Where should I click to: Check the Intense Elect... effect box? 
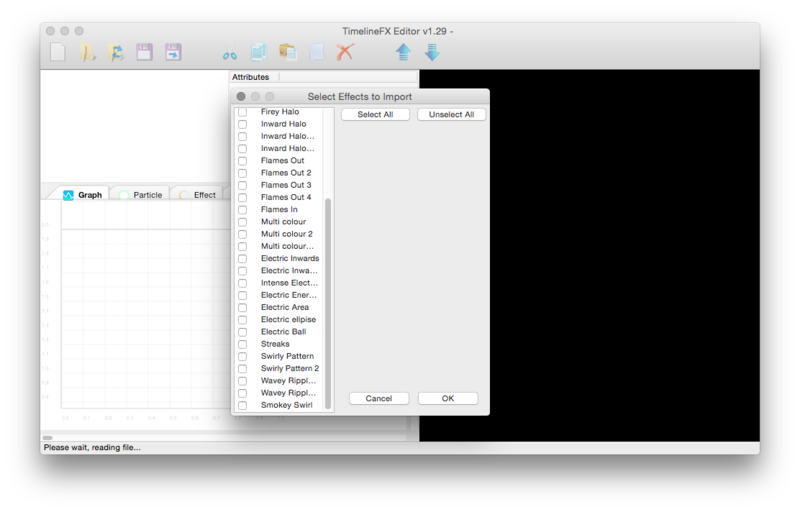(x=242, y=283)
